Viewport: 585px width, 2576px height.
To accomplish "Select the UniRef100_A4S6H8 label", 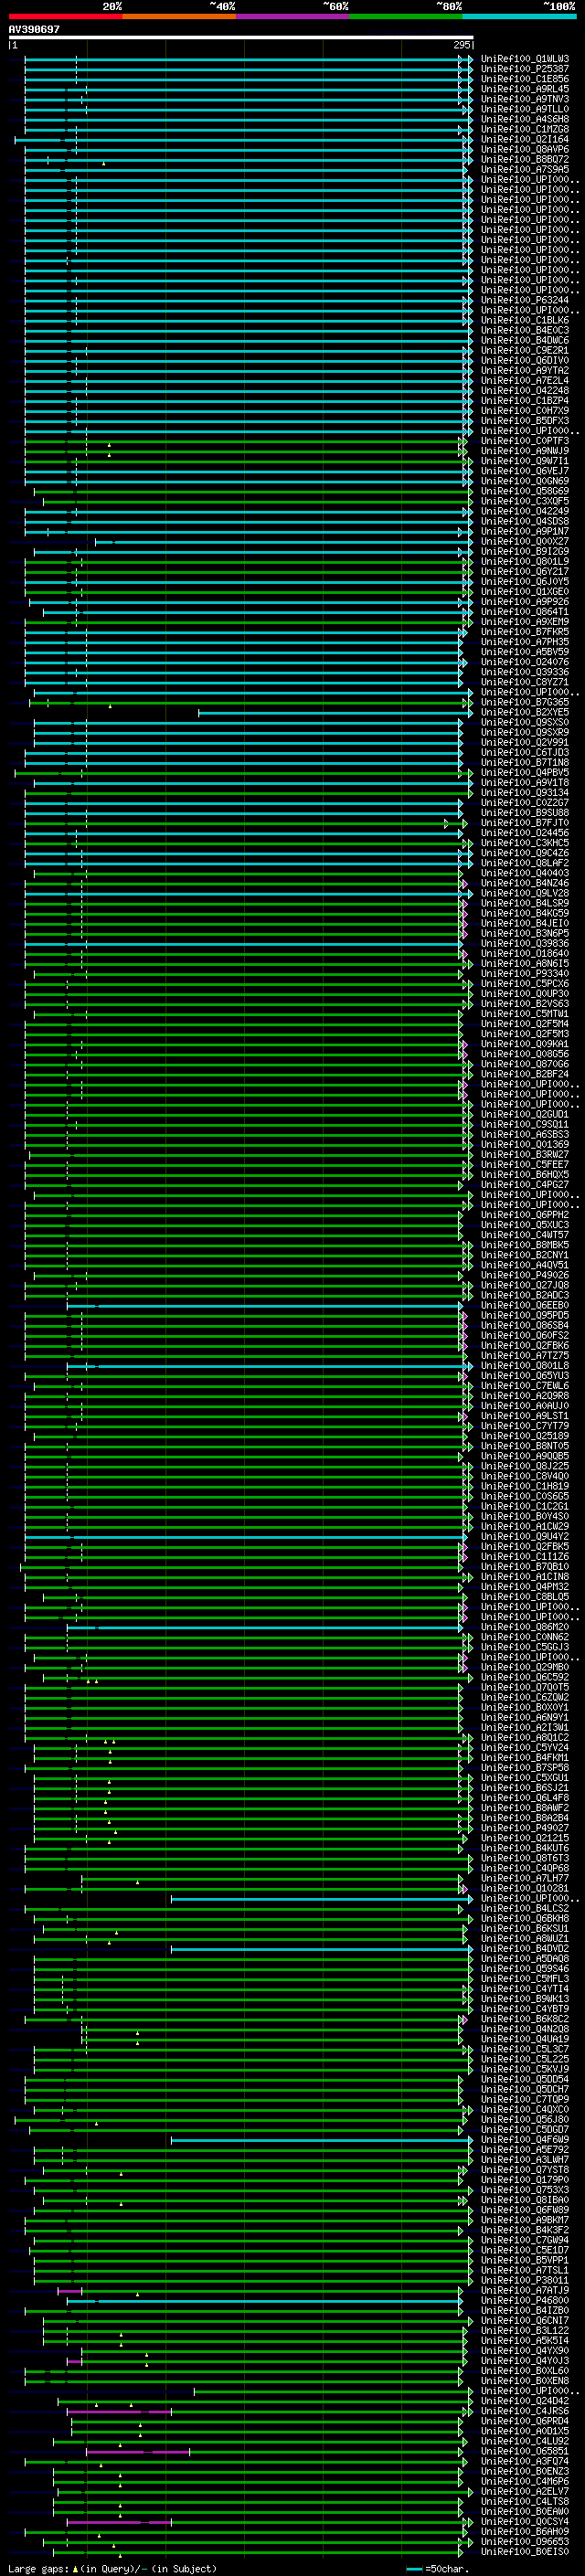I will [x=525, y=119].
